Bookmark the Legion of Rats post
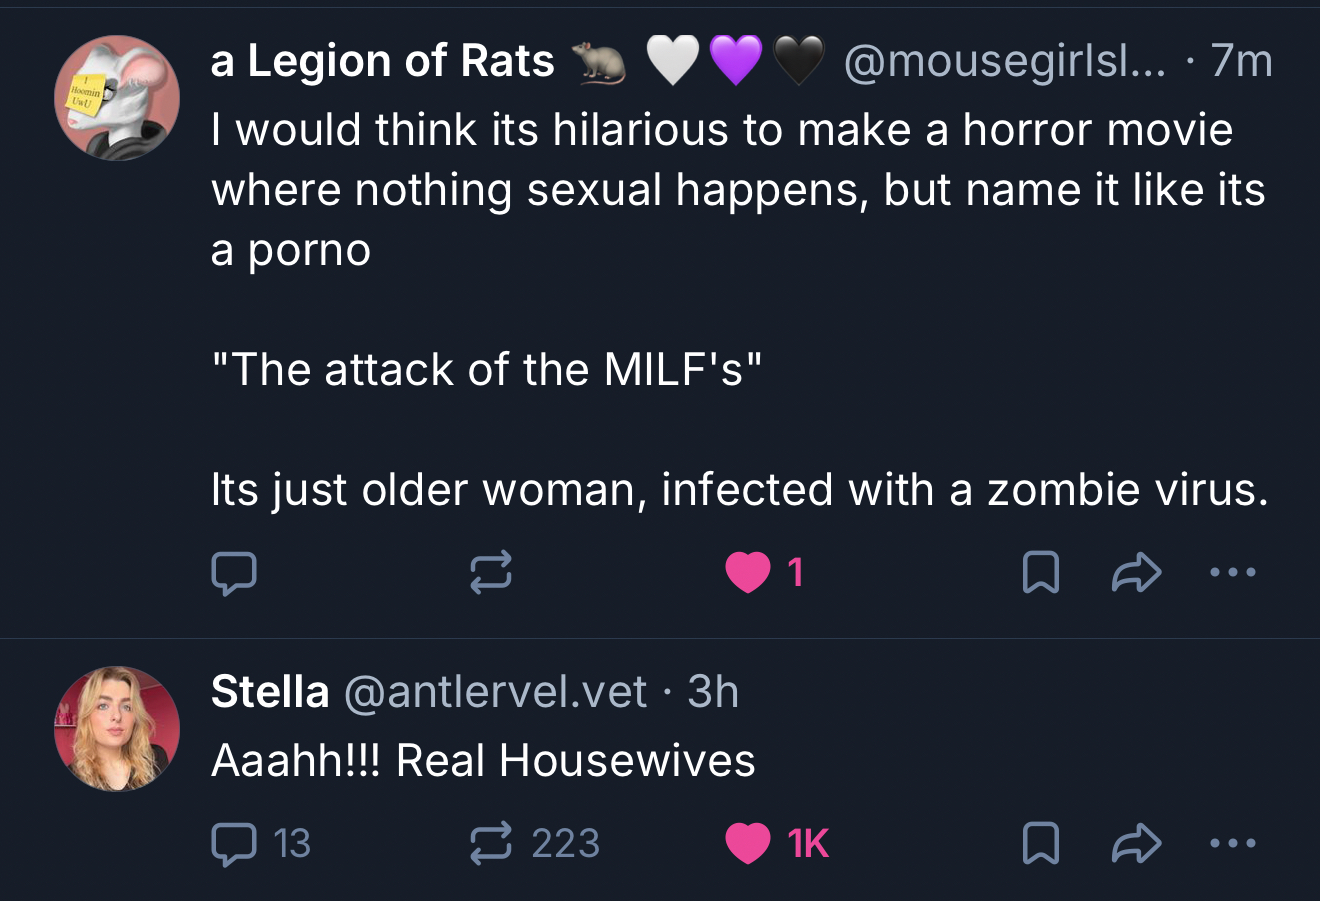The width and height of the screenshot is (1320, 901). click(1040, 573)
